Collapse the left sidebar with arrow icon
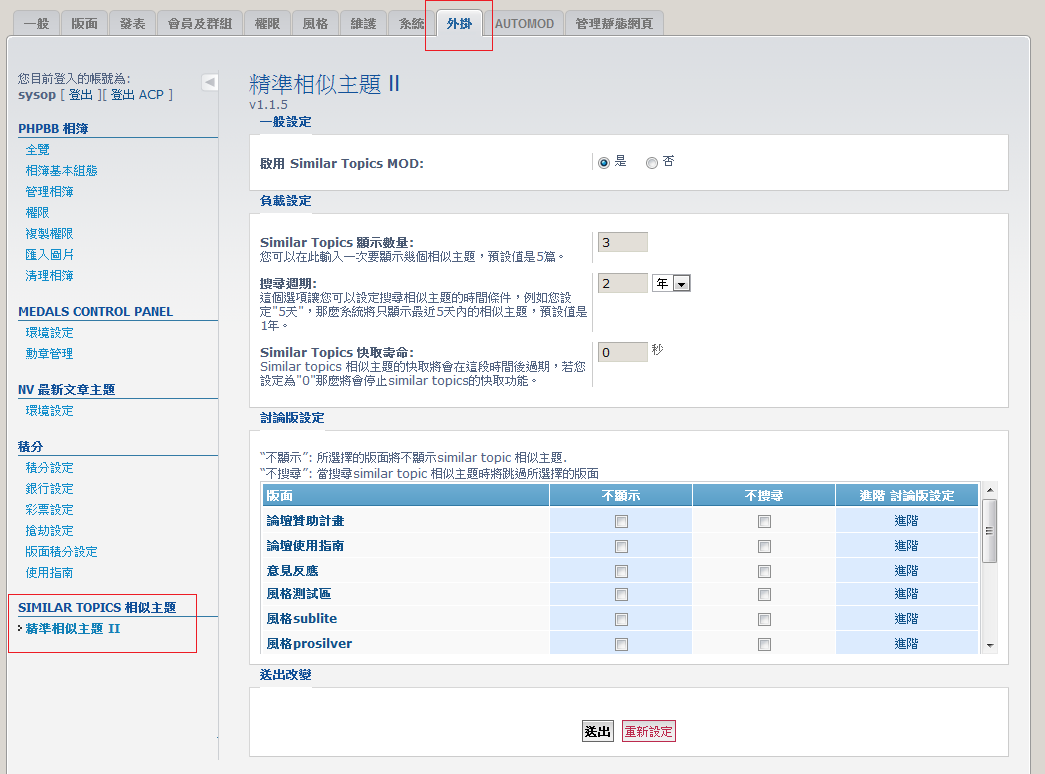 coord(210,82)
